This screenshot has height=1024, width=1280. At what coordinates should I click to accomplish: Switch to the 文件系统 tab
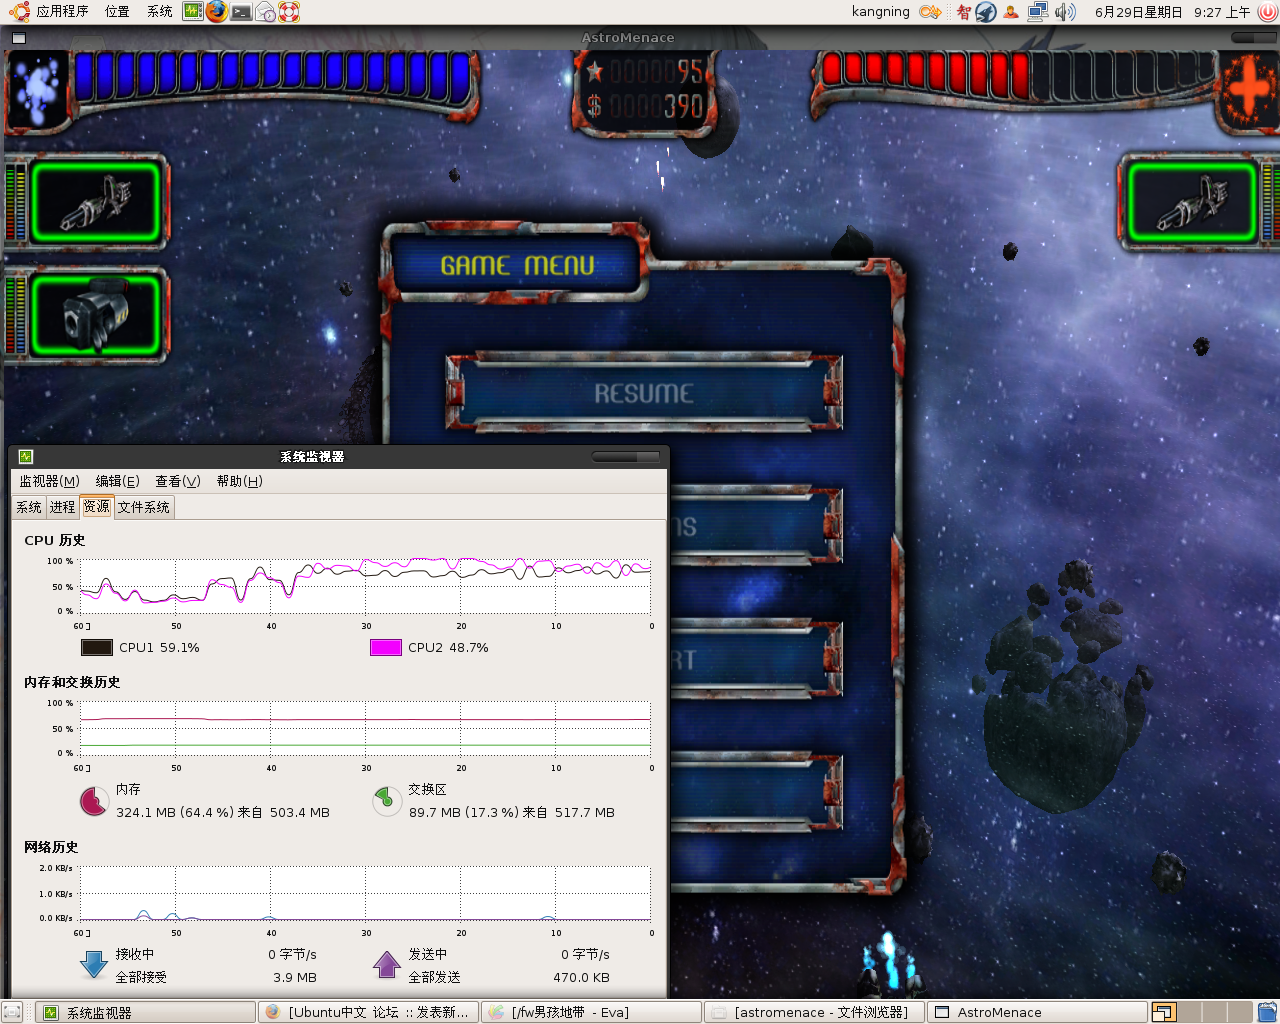[144, 508]
